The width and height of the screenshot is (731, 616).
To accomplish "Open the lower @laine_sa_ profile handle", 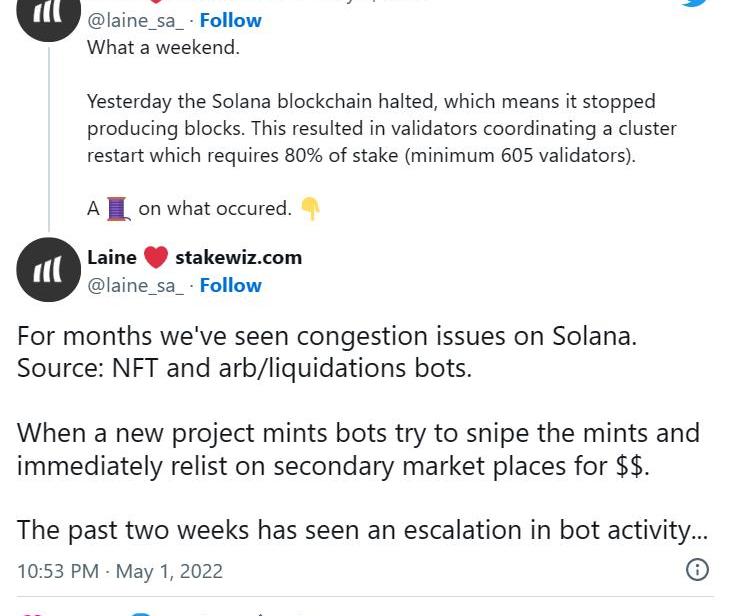I will click(x=134, y=285).
